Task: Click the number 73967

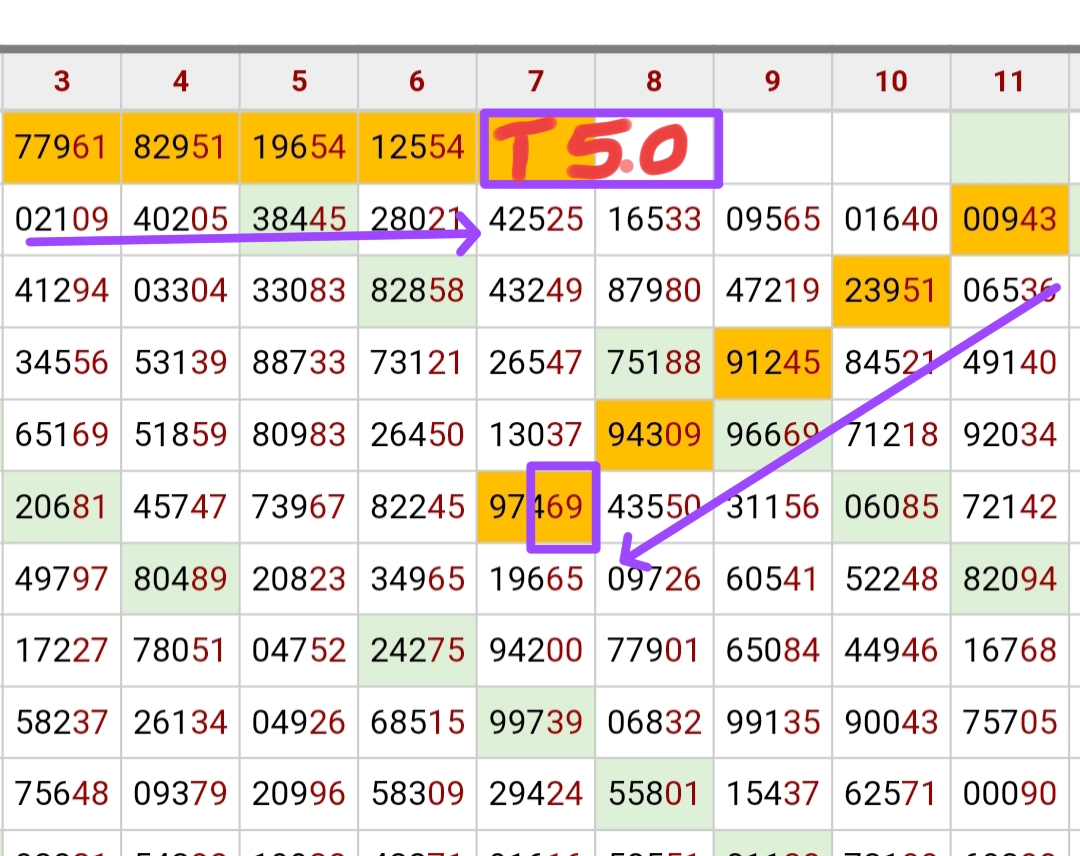Action: pos(299,507)
